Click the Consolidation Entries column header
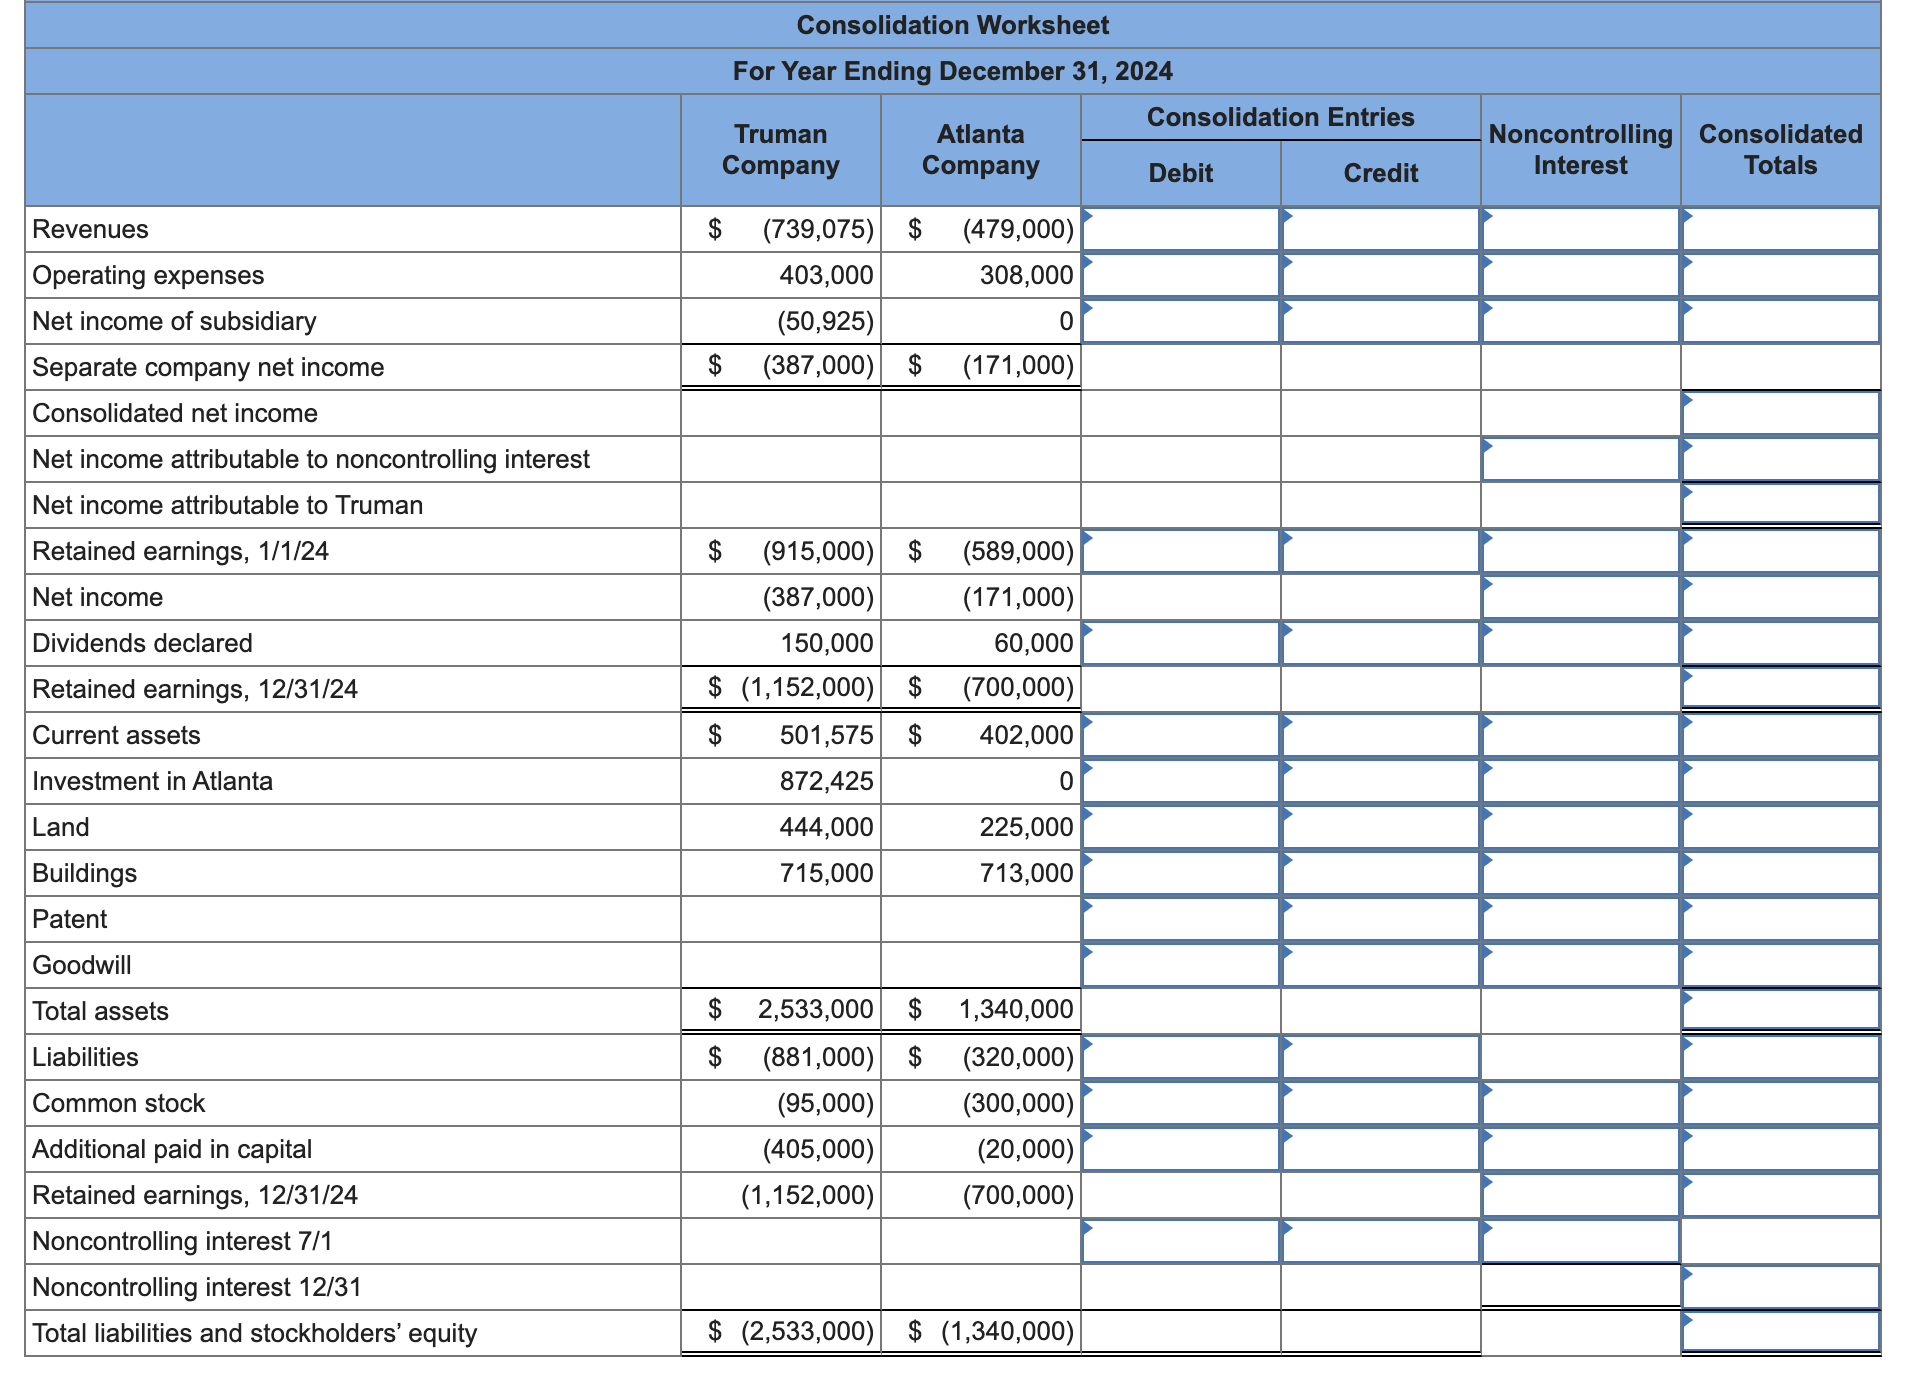Image resolution: width=1928 pixels, height=1376 pixels. [x=1280, y=117]
